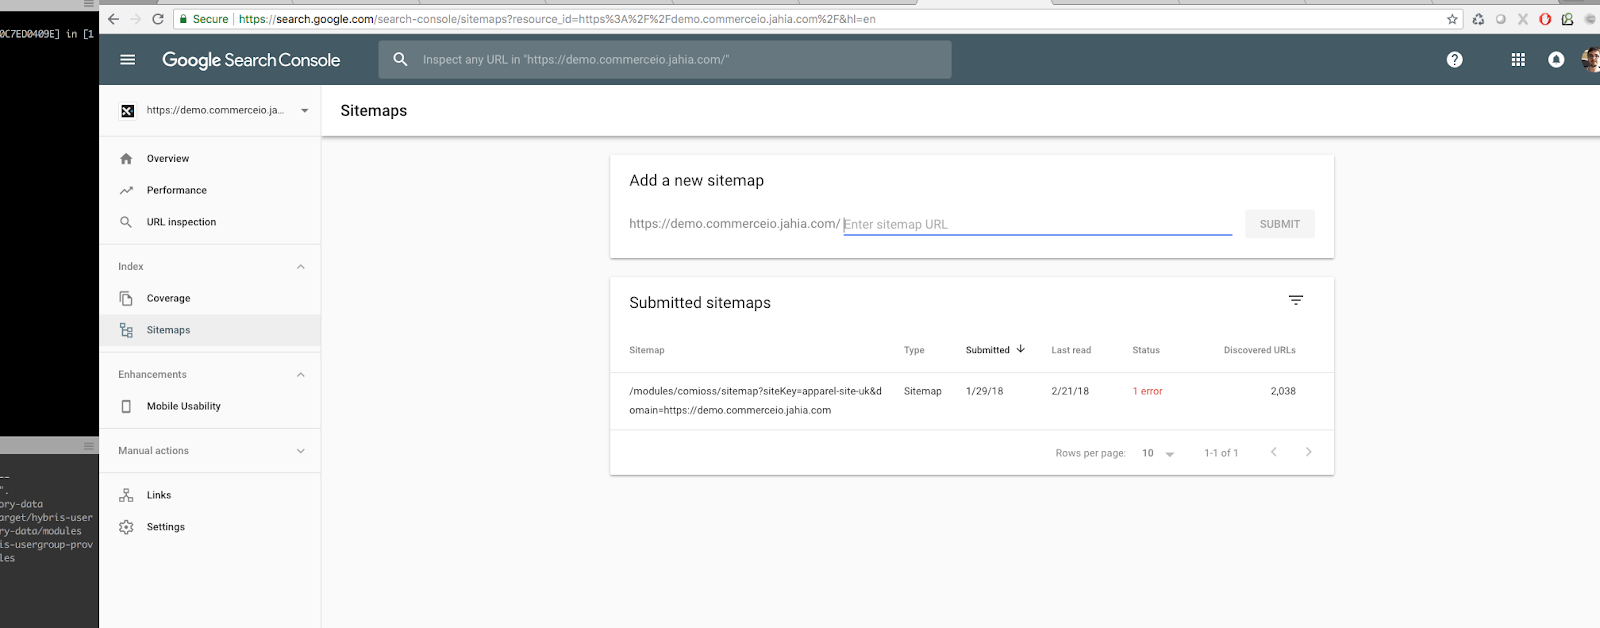Click the 2/21/18 last read date
Screen dimensions: 1600x628
1070,391
